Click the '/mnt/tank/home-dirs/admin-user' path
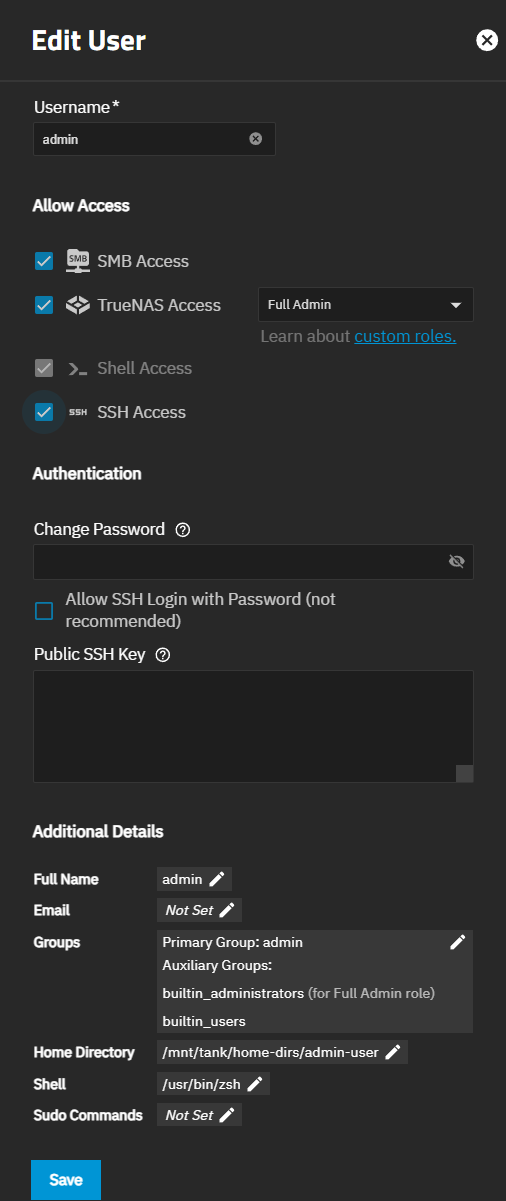This screenshot has width=506, height=1201. click(270, 1052)
